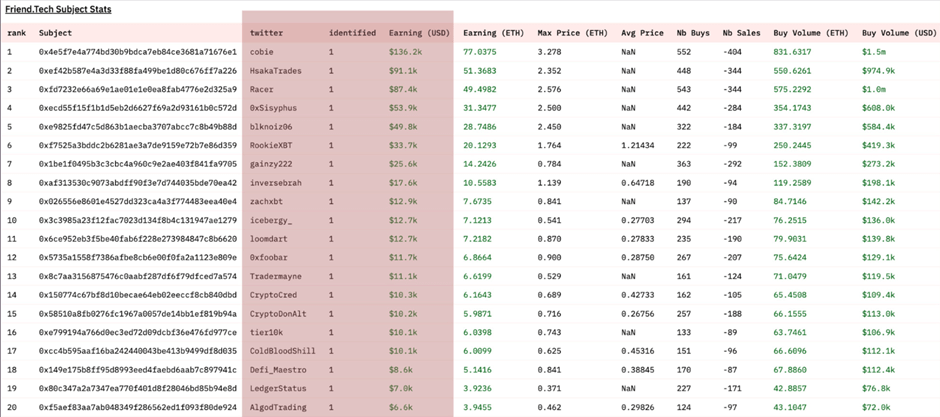Image resolution: width=940 pixels, height=417 pixels.
Task: Select the 0.64718 average price value
Action: point(638,183)
